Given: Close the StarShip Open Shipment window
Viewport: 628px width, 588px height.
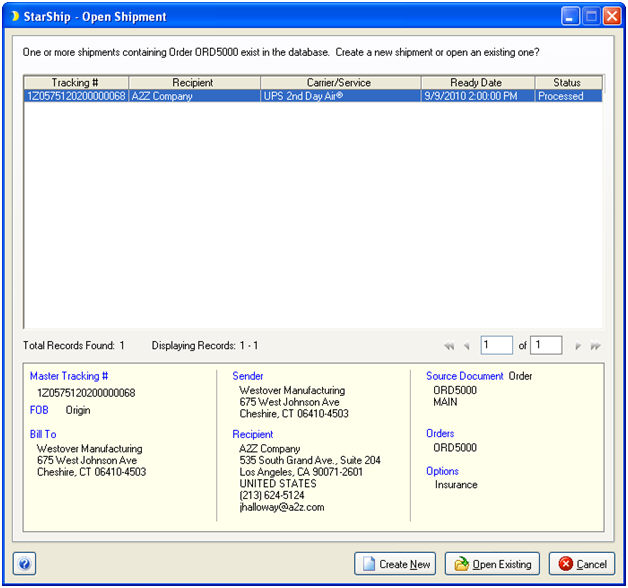Looking at the screenshot, I should coord(612,16).
